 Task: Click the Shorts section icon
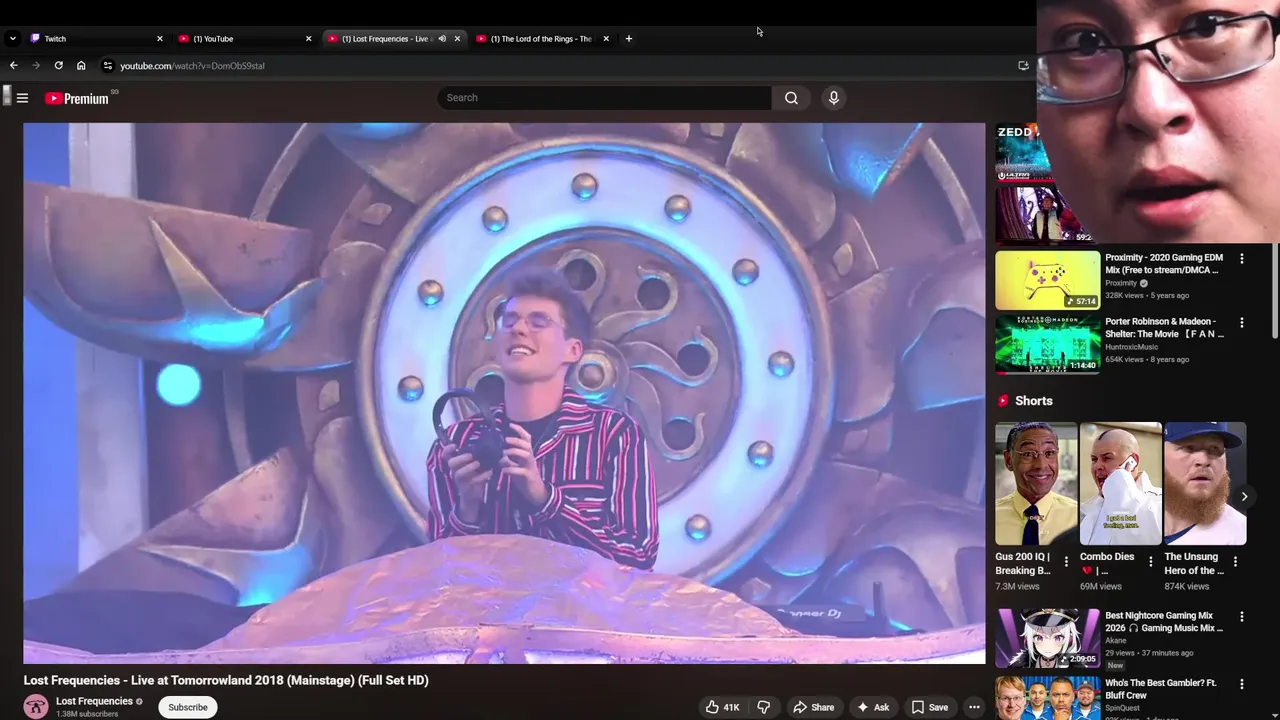1003,401
